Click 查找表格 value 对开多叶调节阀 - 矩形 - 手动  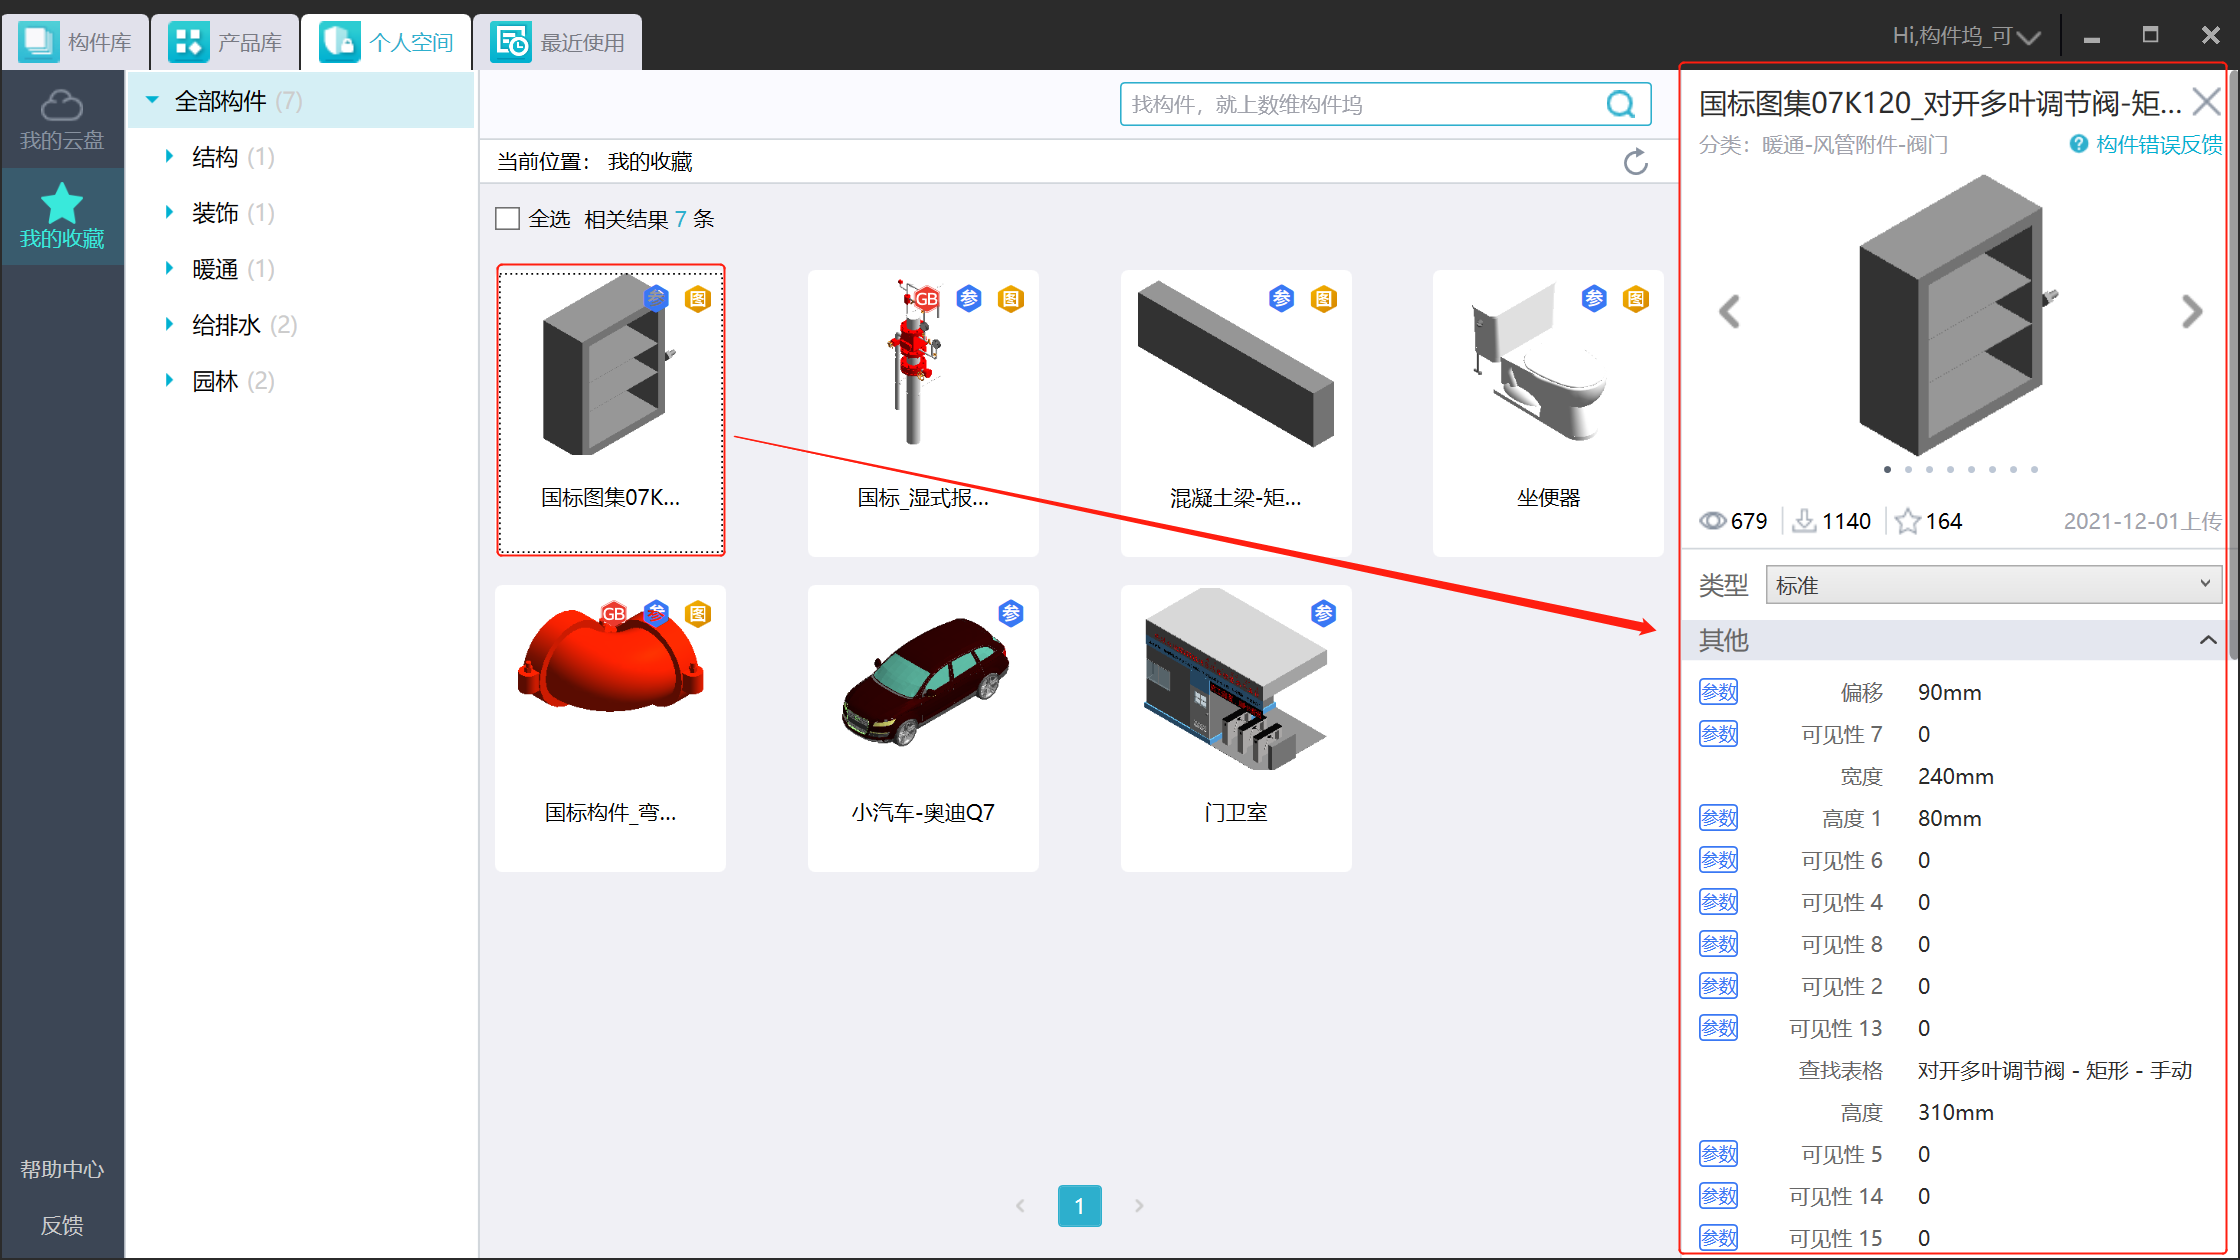click(x=2054, y=1070)
